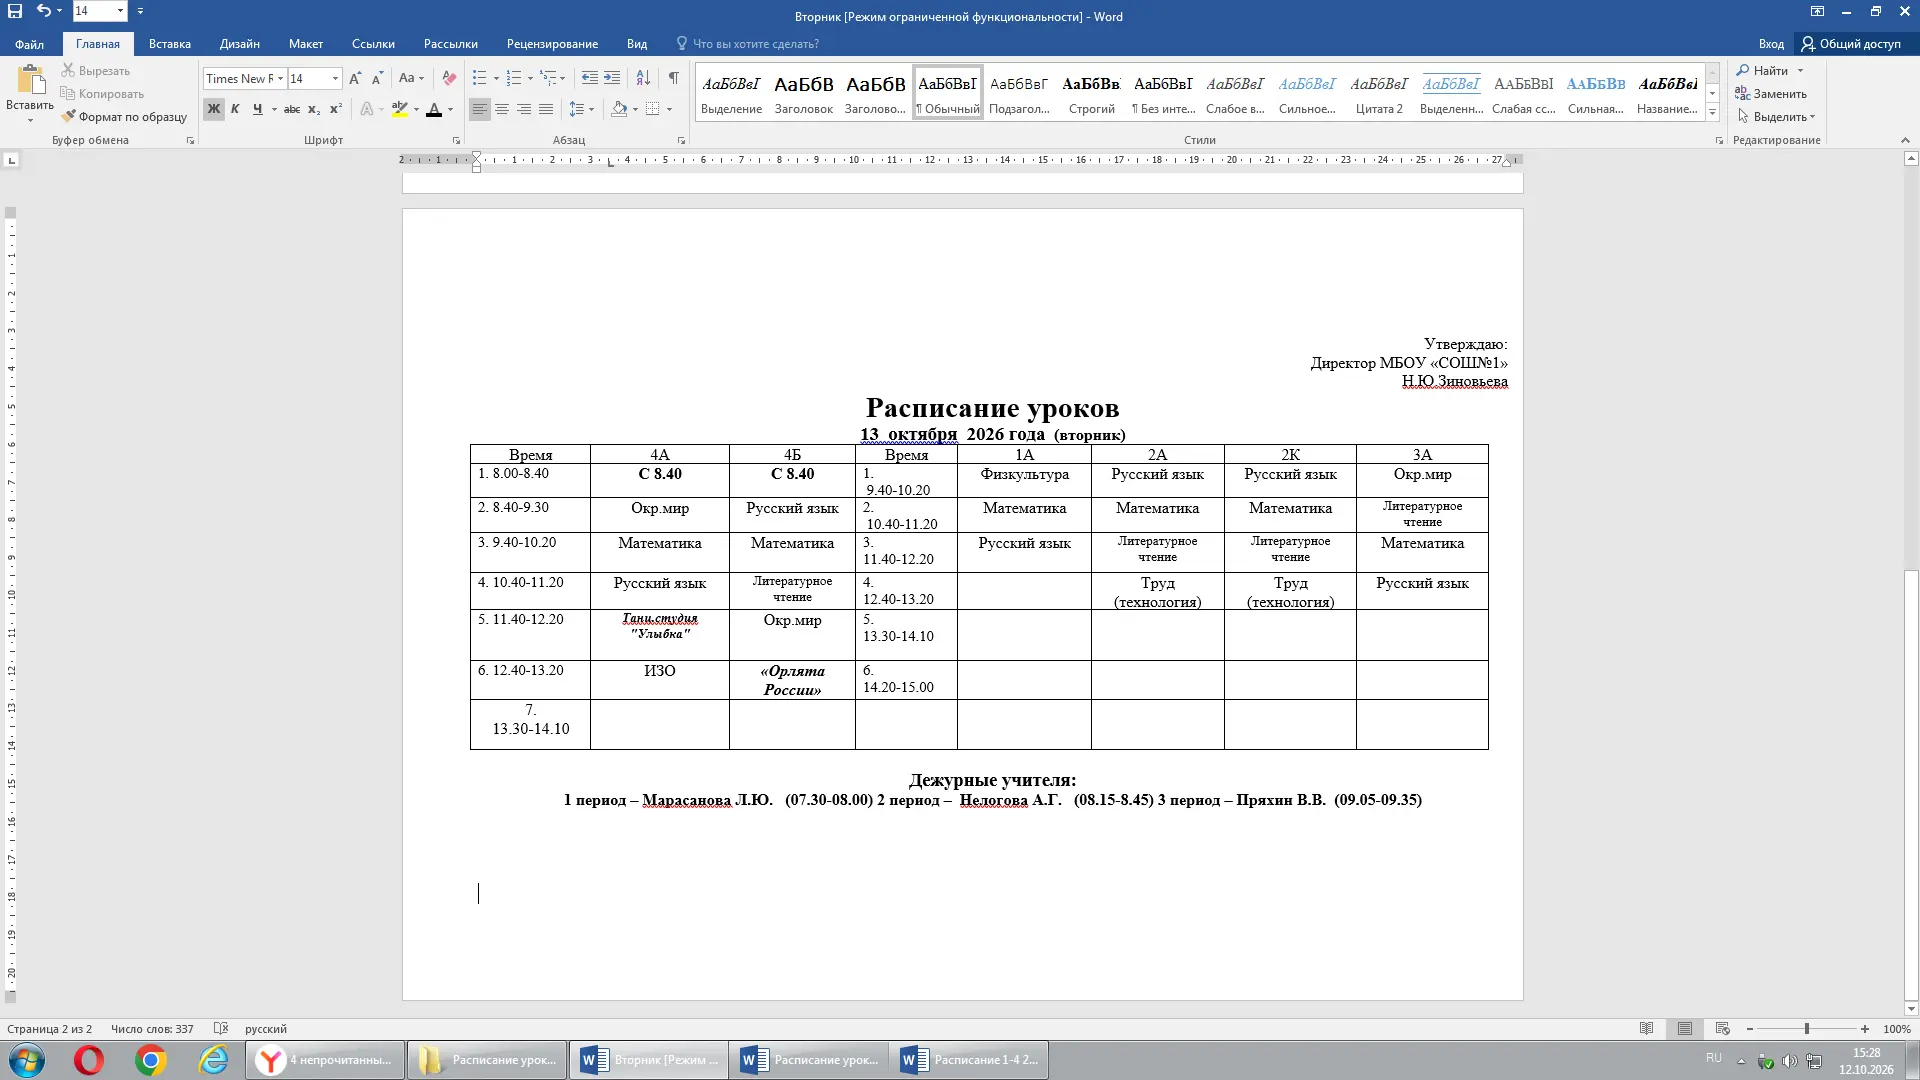Viewport: 1920px width, 1080px height.
Task: Justify paragraph text
Action: coord(546,109)
